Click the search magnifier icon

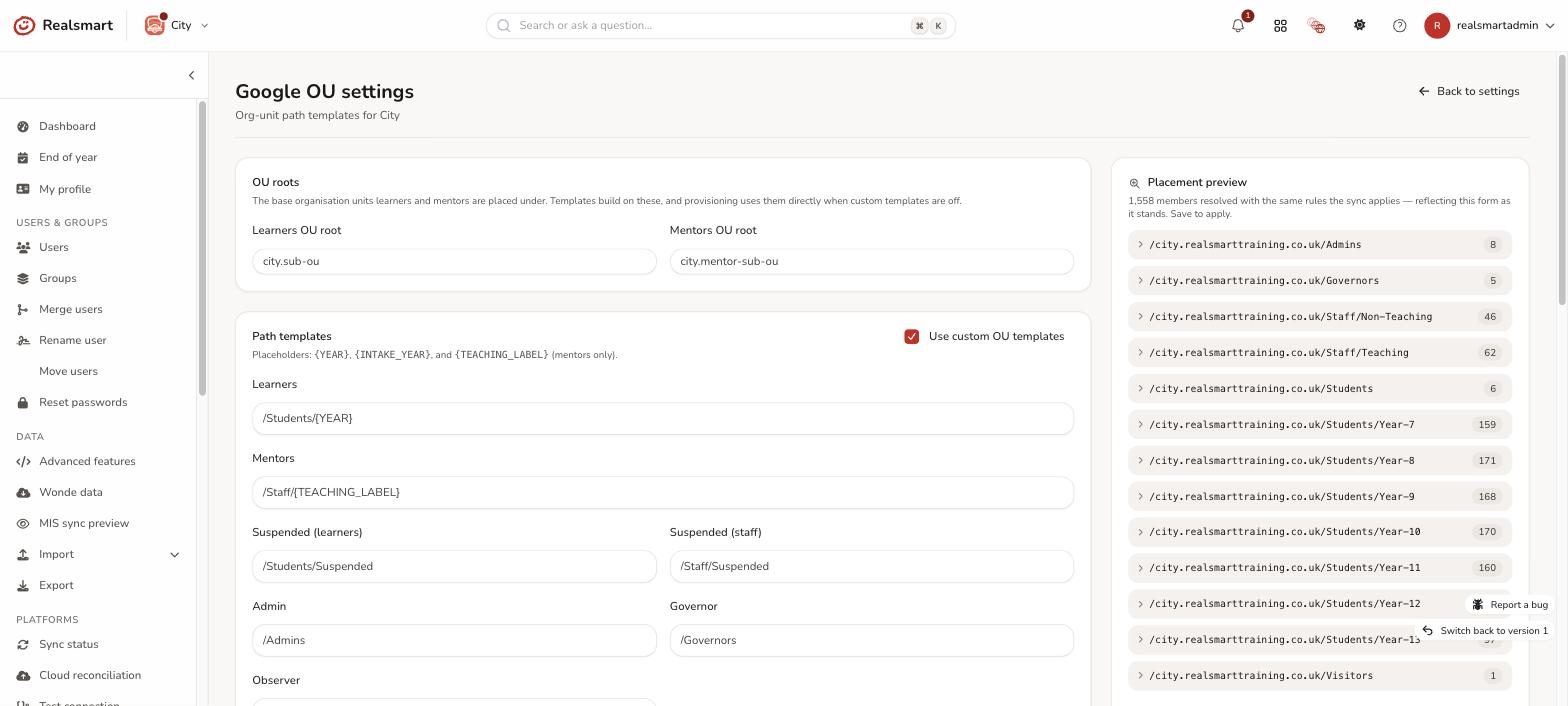pos(504,26)
